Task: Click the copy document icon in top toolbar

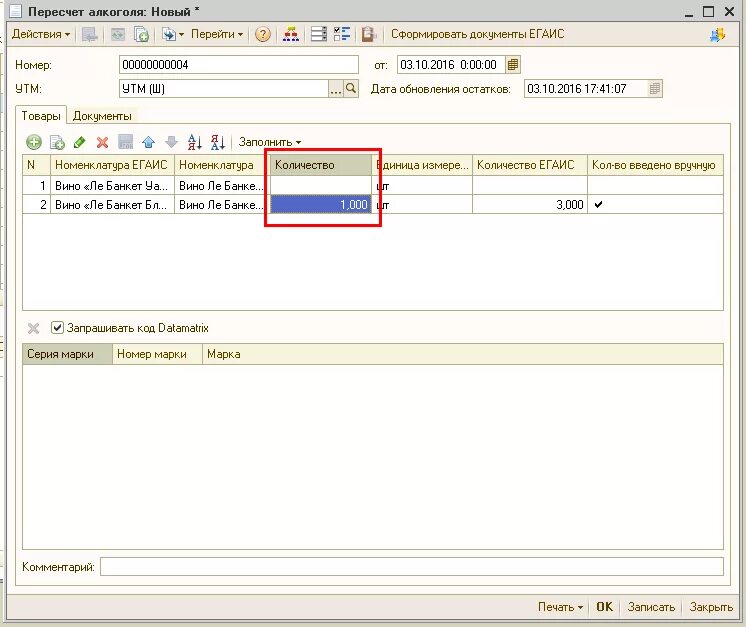Action: [x=141, y=34]
